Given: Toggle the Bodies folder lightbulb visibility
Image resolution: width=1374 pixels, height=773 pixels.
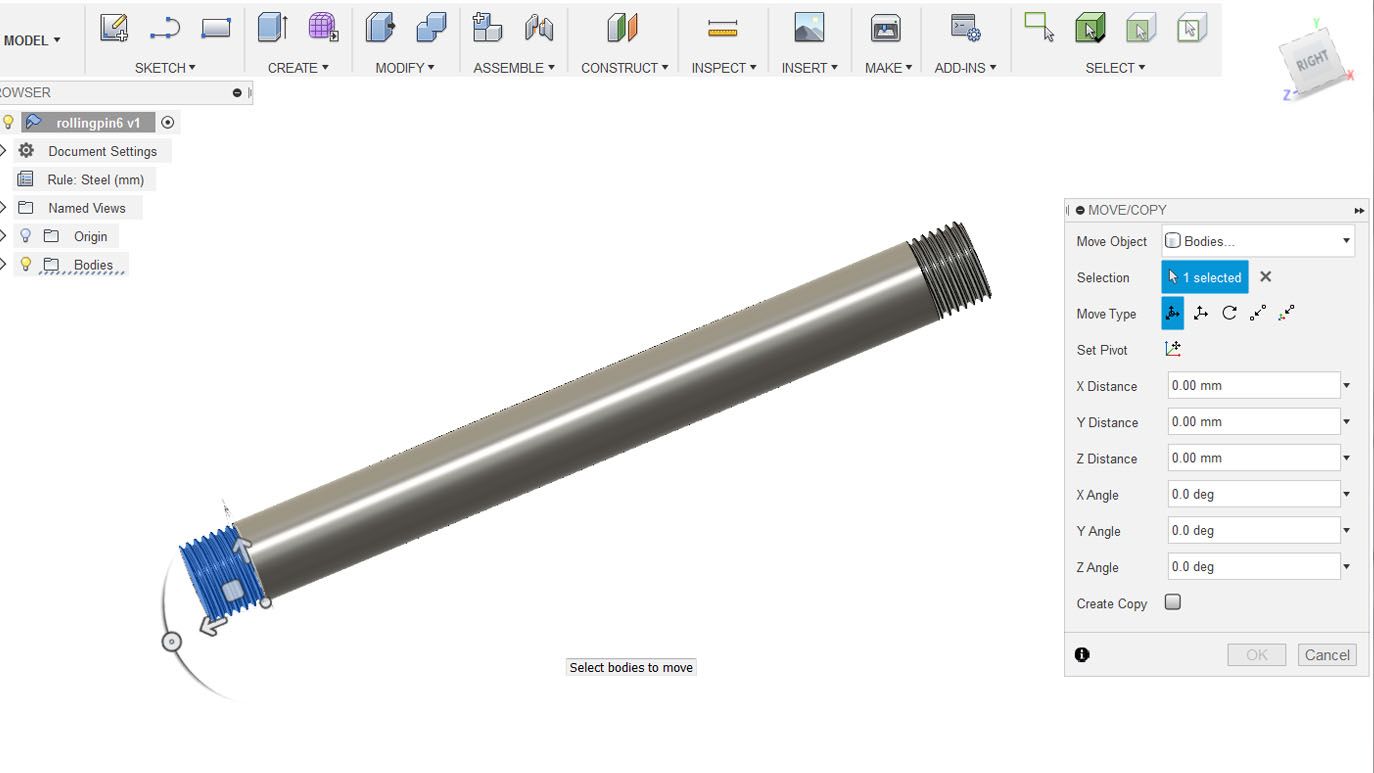Looking at the screenshot, I should [26, 264].
